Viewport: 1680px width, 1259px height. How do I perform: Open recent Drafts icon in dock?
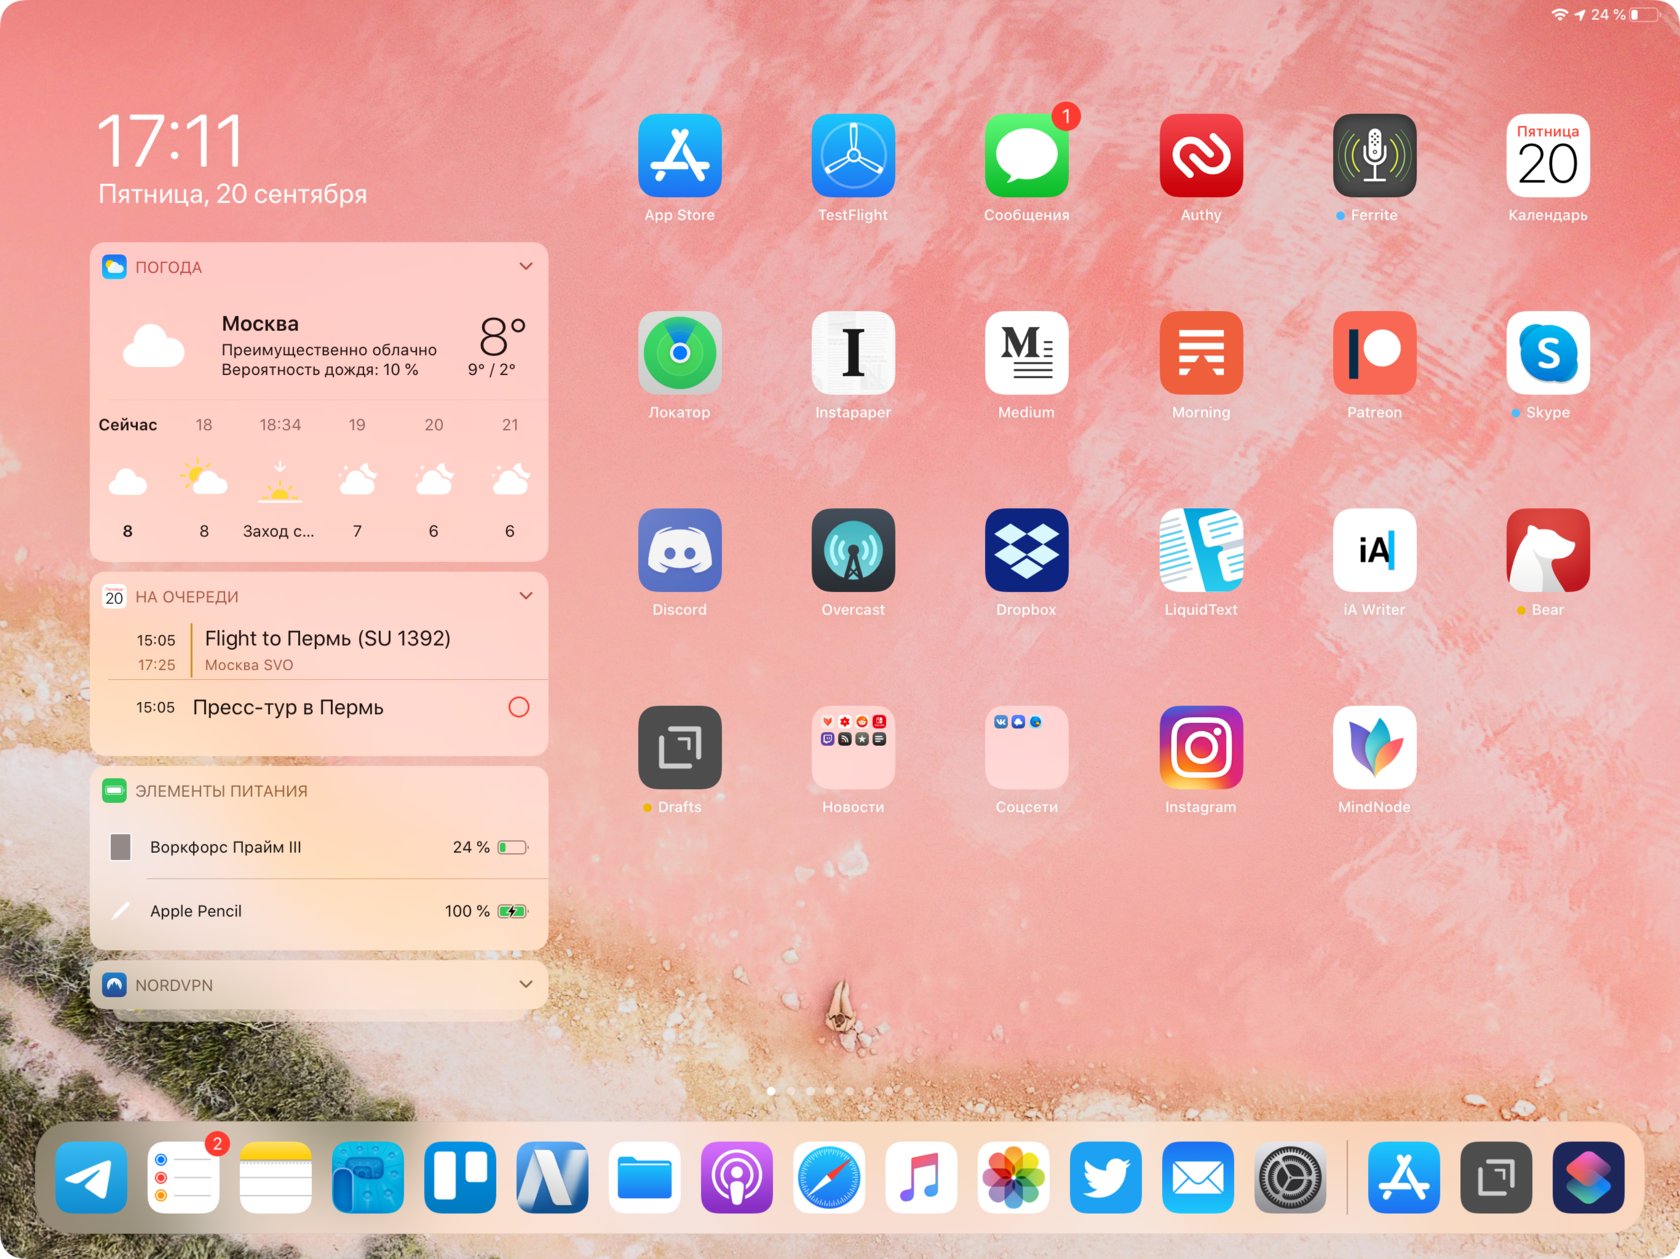point(1497,1177)
